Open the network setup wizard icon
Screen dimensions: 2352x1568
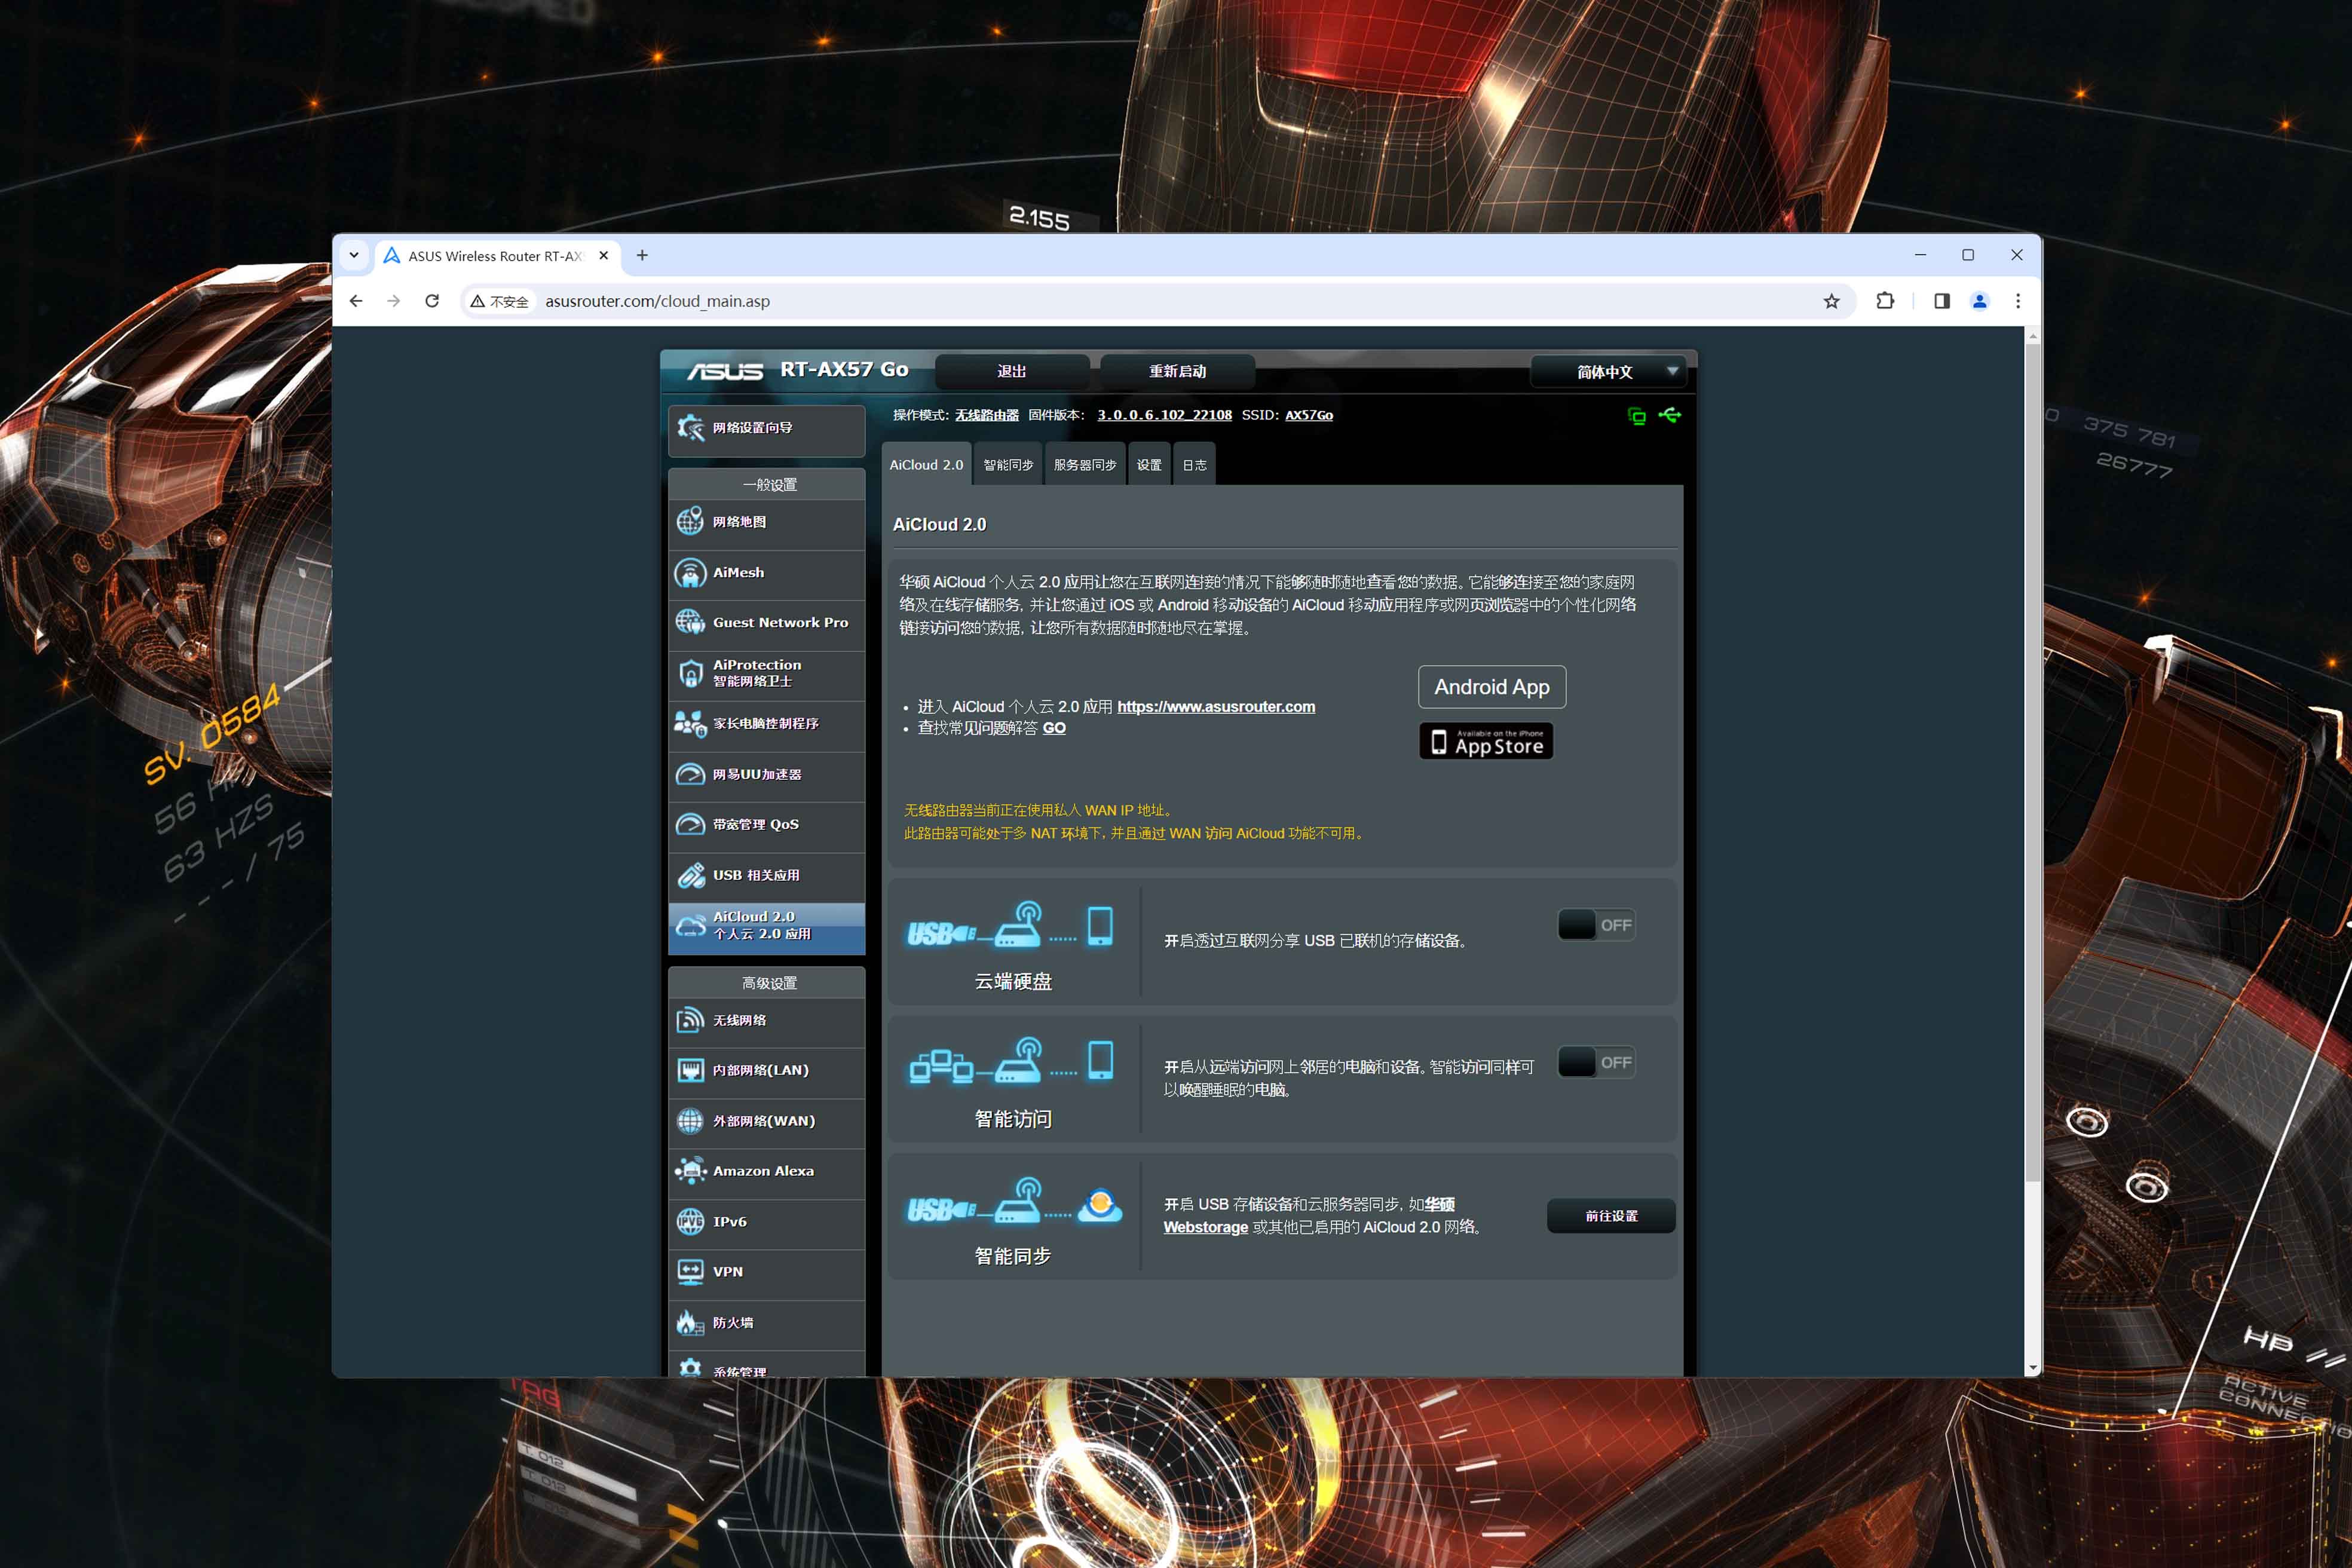tap(690, 428)
